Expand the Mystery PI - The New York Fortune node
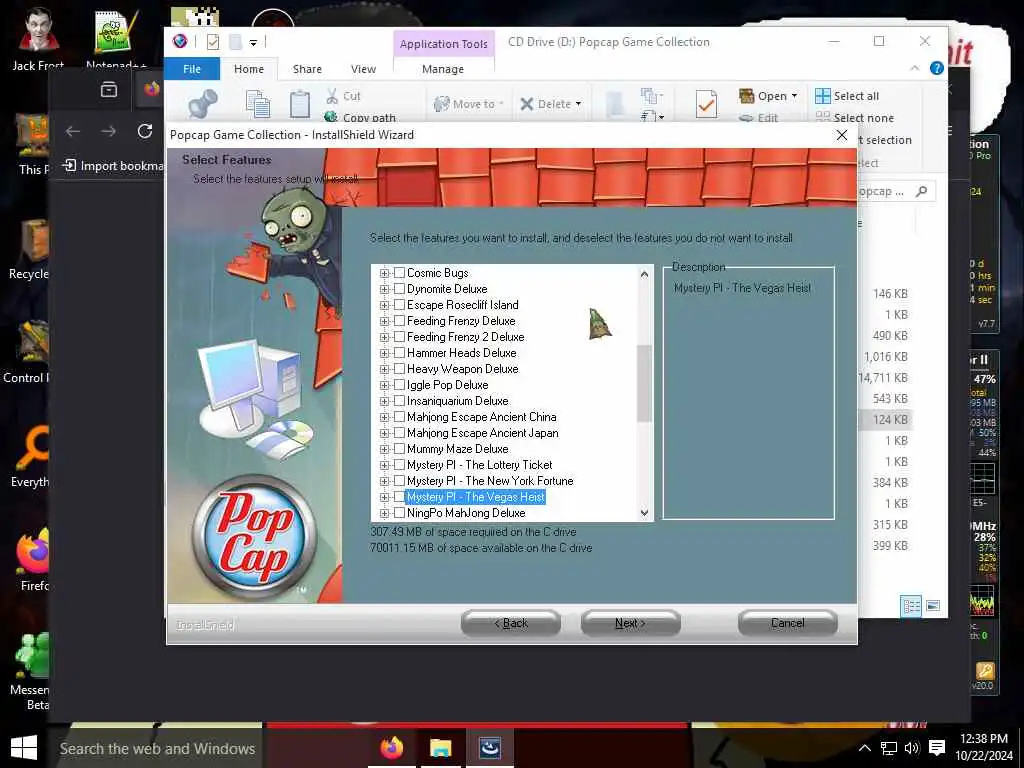This screenshot has width=1024, height=768. [x=385, y=481]
